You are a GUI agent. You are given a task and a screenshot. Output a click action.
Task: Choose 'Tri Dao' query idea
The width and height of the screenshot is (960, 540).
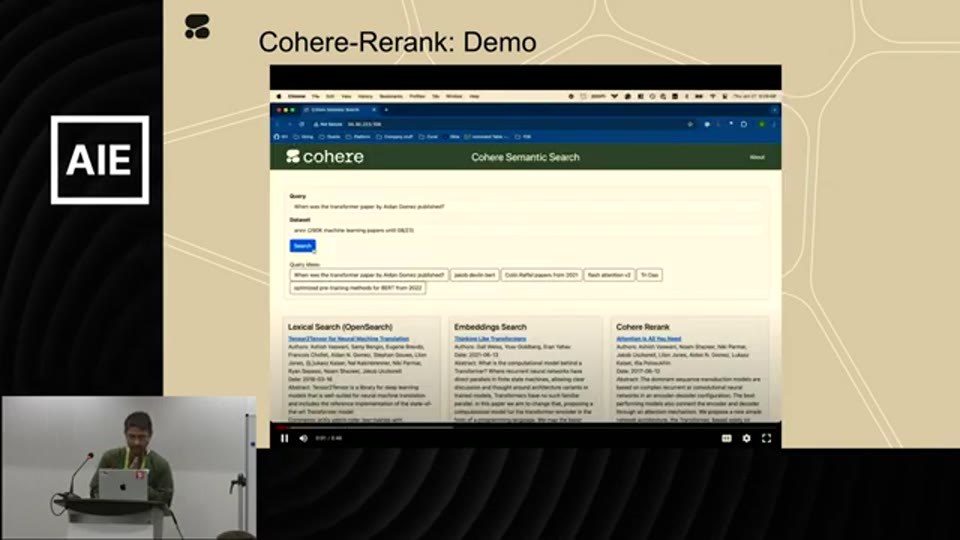coord(649,275)
